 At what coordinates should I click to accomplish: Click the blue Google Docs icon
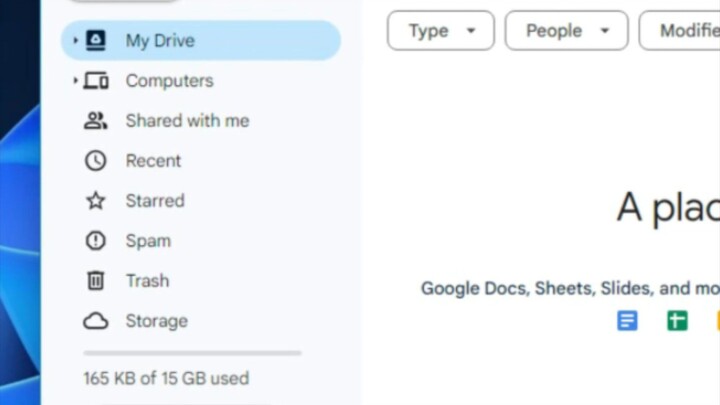[x=627, y=321]
